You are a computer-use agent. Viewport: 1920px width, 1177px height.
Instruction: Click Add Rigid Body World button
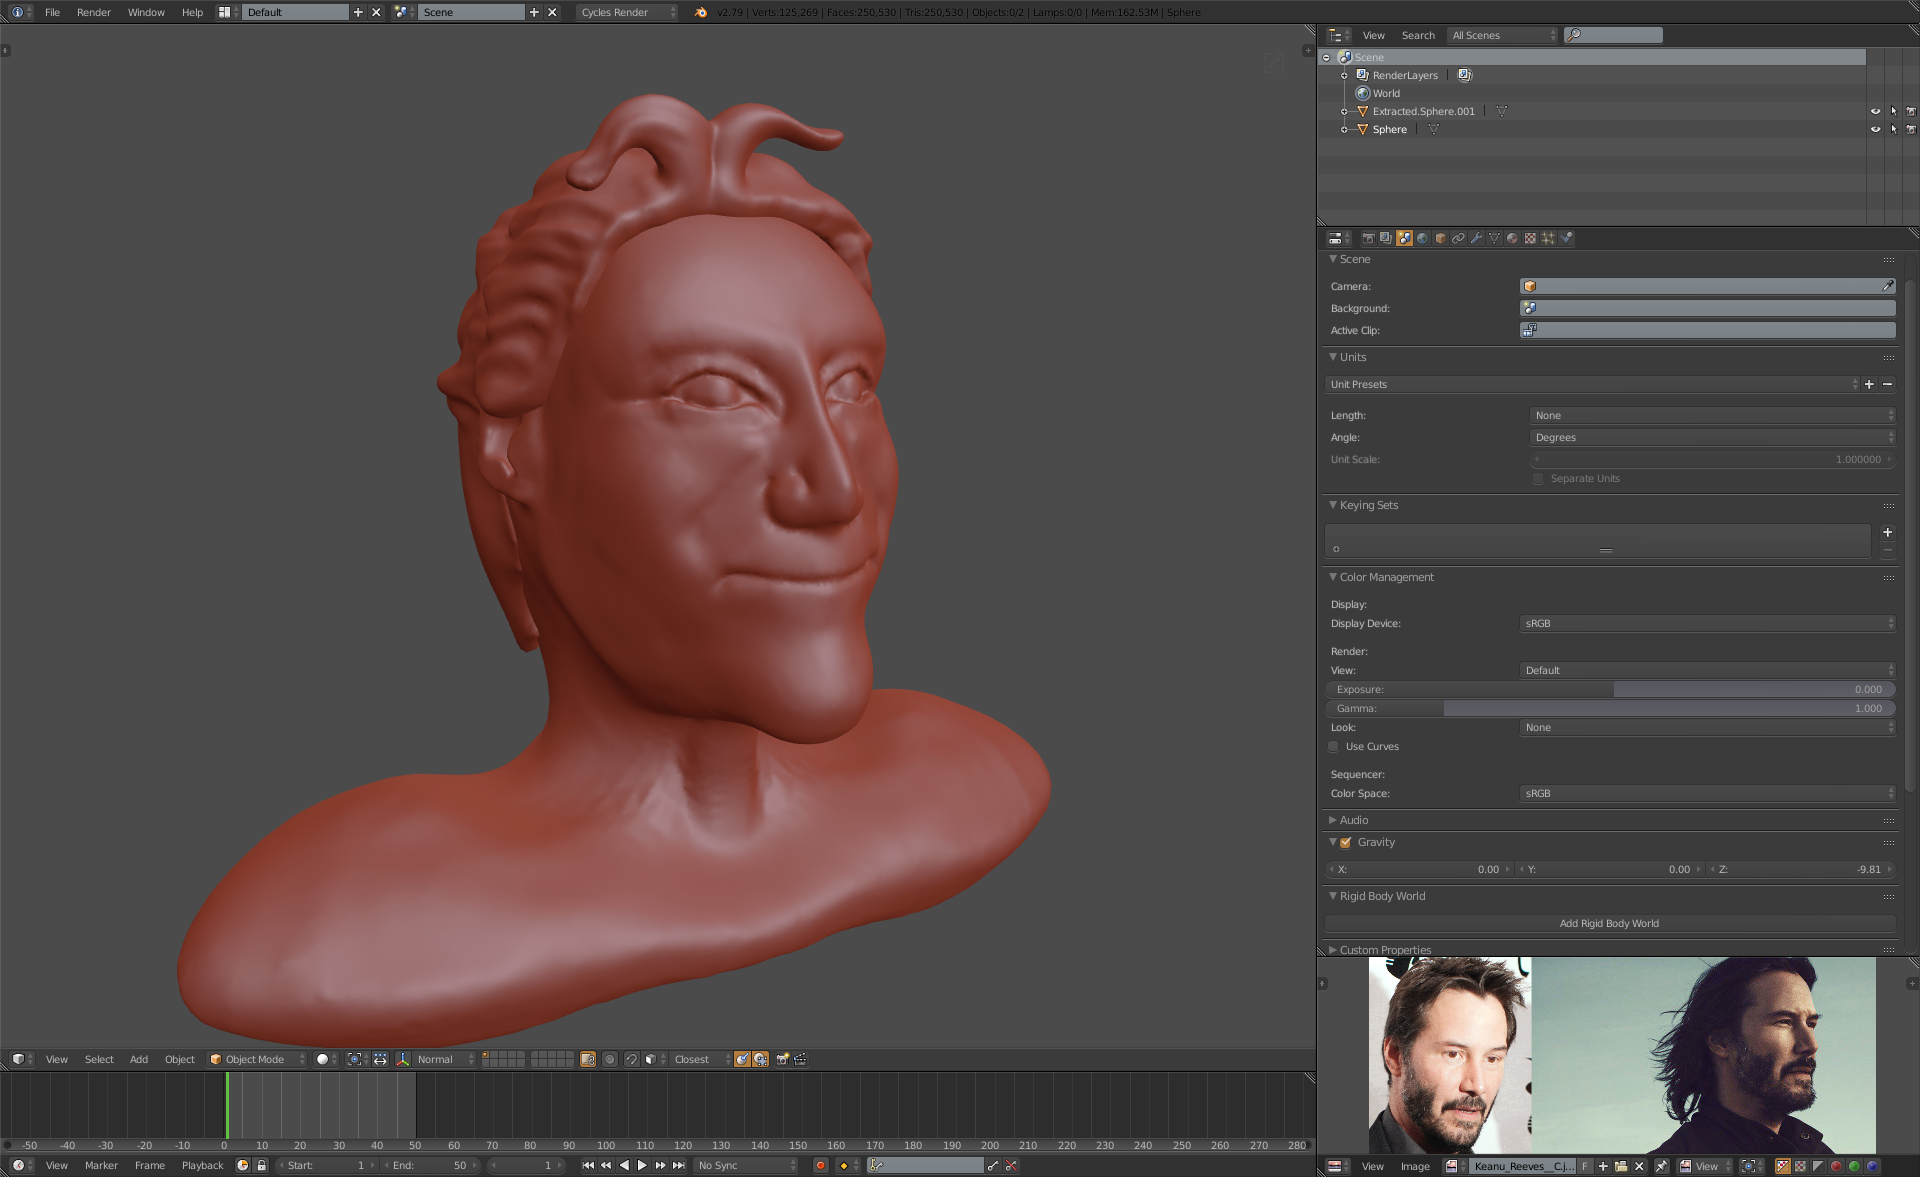click(1609, 923)
